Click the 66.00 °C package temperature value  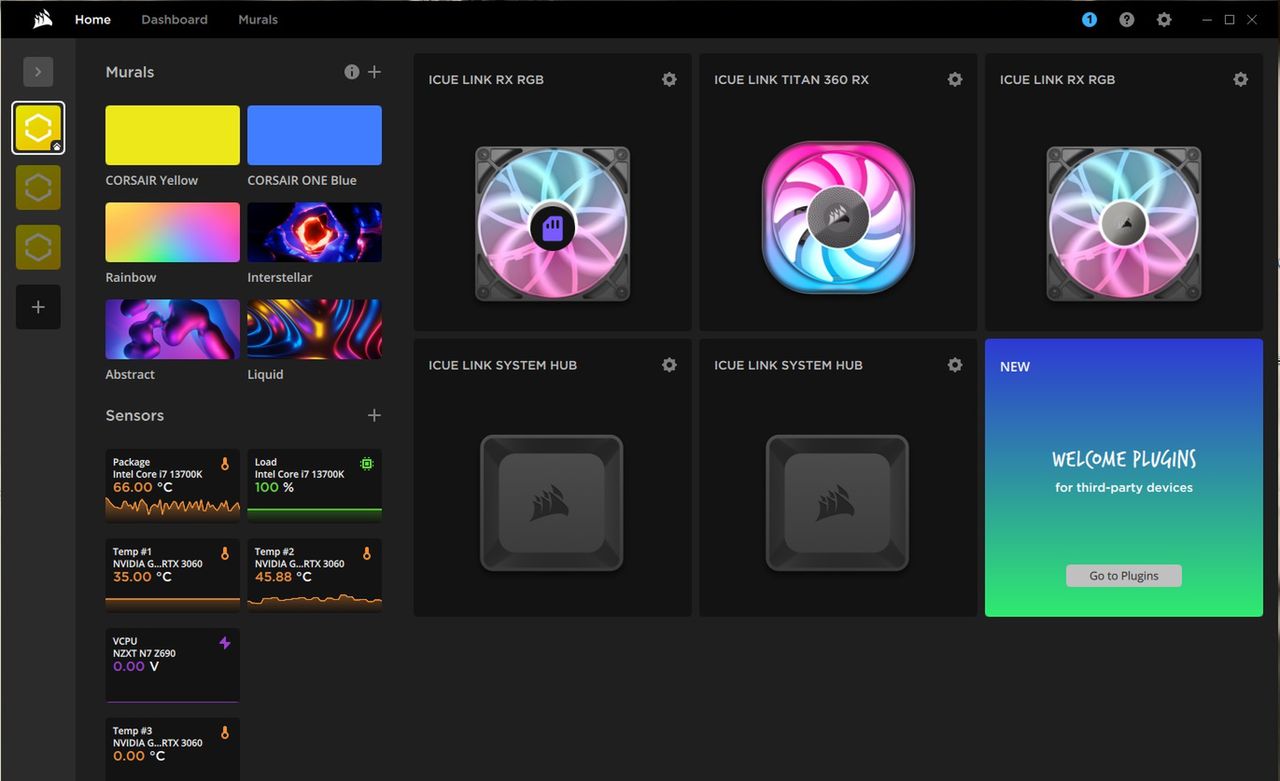coord(142,487)
